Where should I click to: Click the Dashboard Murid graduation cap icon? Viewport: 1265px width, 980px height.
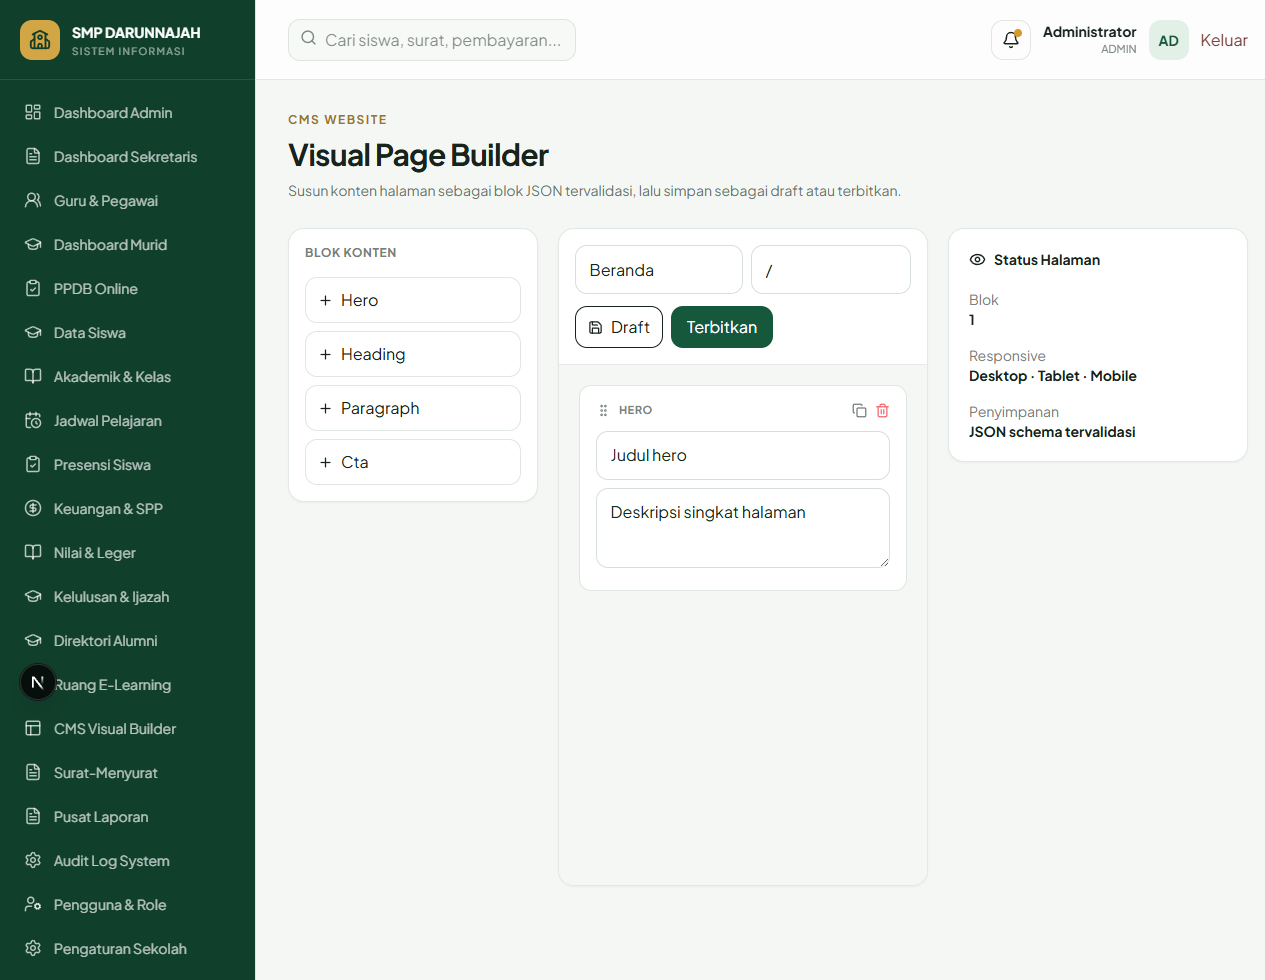click(x=33, y=244)
